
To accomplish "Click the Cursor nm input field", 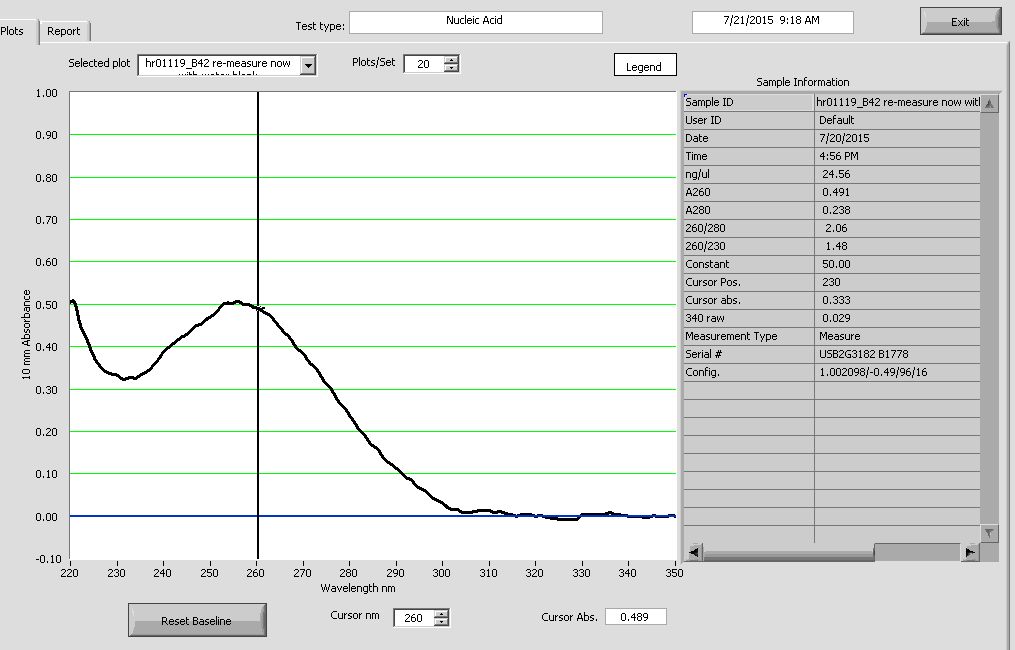I will pos(413,618).
